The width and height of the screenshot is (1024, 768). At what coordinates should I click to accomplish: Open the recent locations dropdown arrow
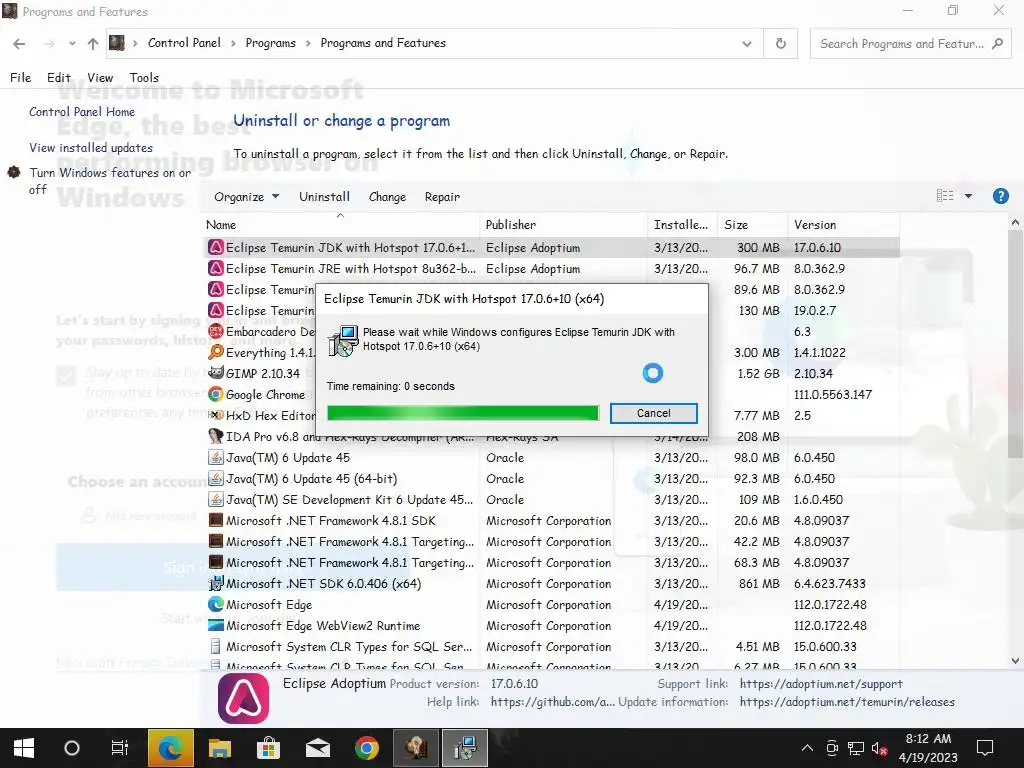72,44
